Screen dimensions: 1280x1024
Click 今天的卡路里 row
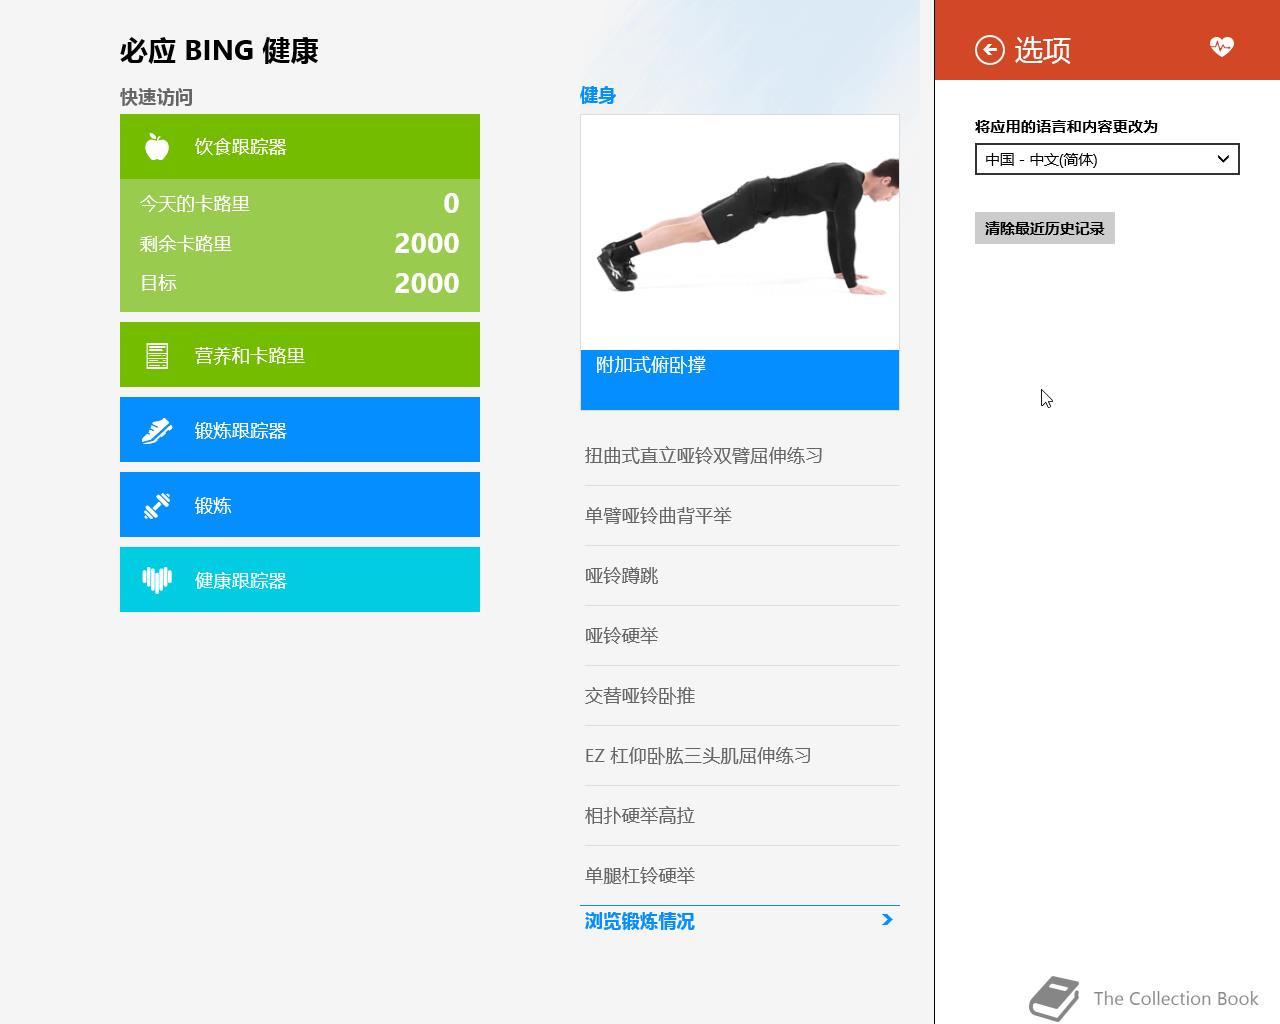coord(300,203)
